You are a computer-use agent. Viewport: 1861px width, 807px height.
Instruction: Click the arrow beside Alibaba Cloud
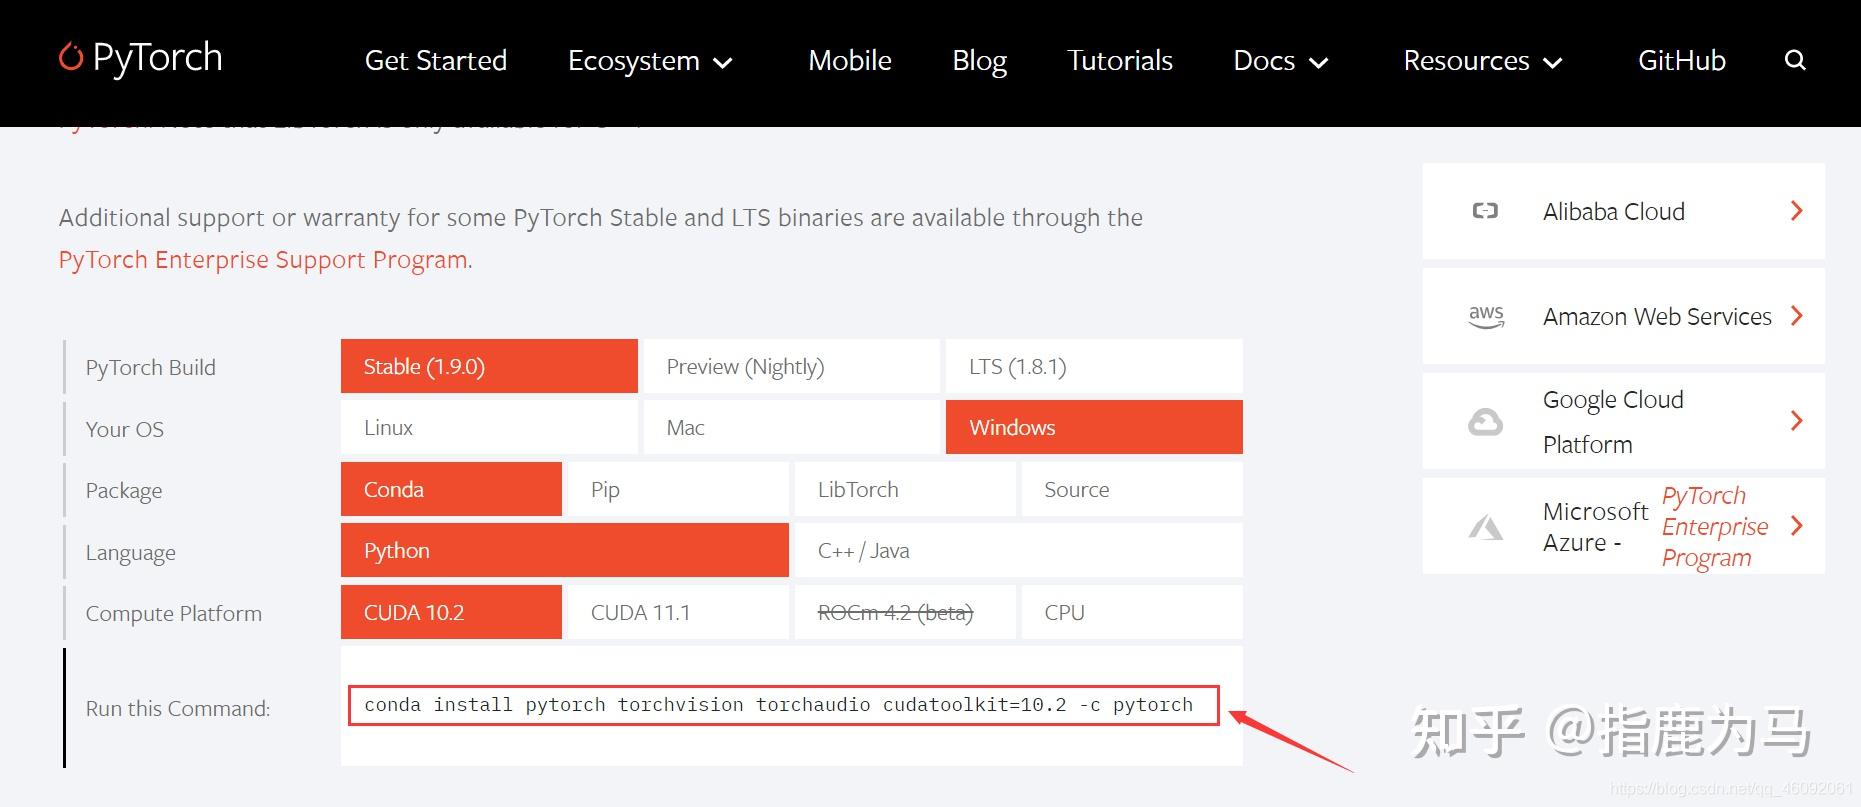(1796, 211)
